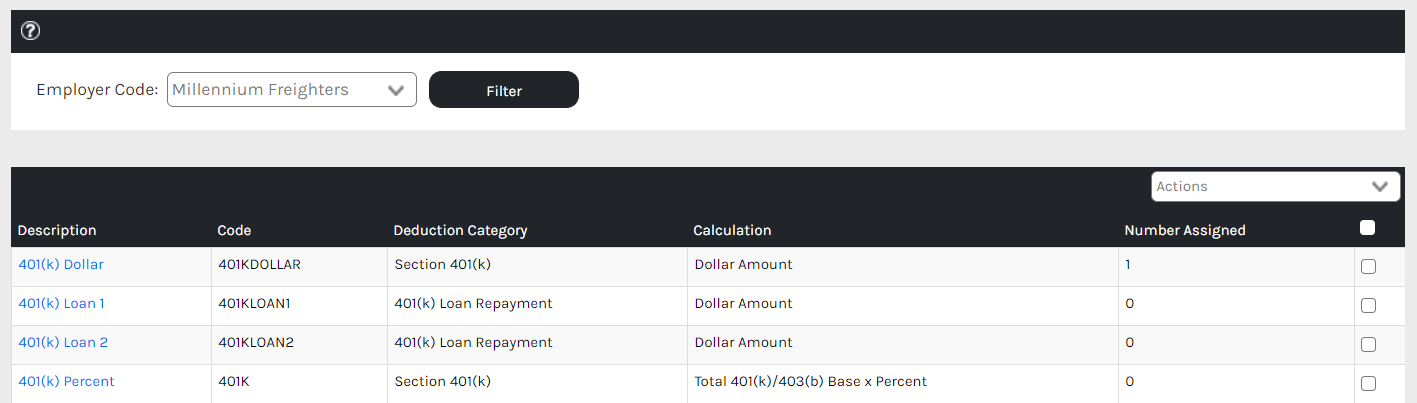Open the help question mark icon
This screenshot has height=403, width=1417.
click(30, 31)
